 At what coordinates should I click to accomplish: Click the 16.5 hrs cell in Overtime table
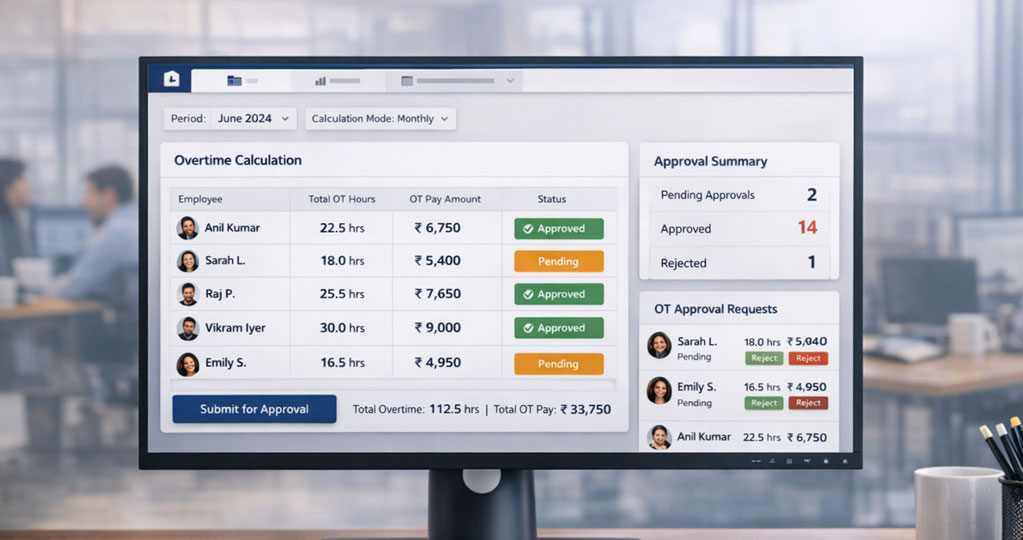pos(342,363)
